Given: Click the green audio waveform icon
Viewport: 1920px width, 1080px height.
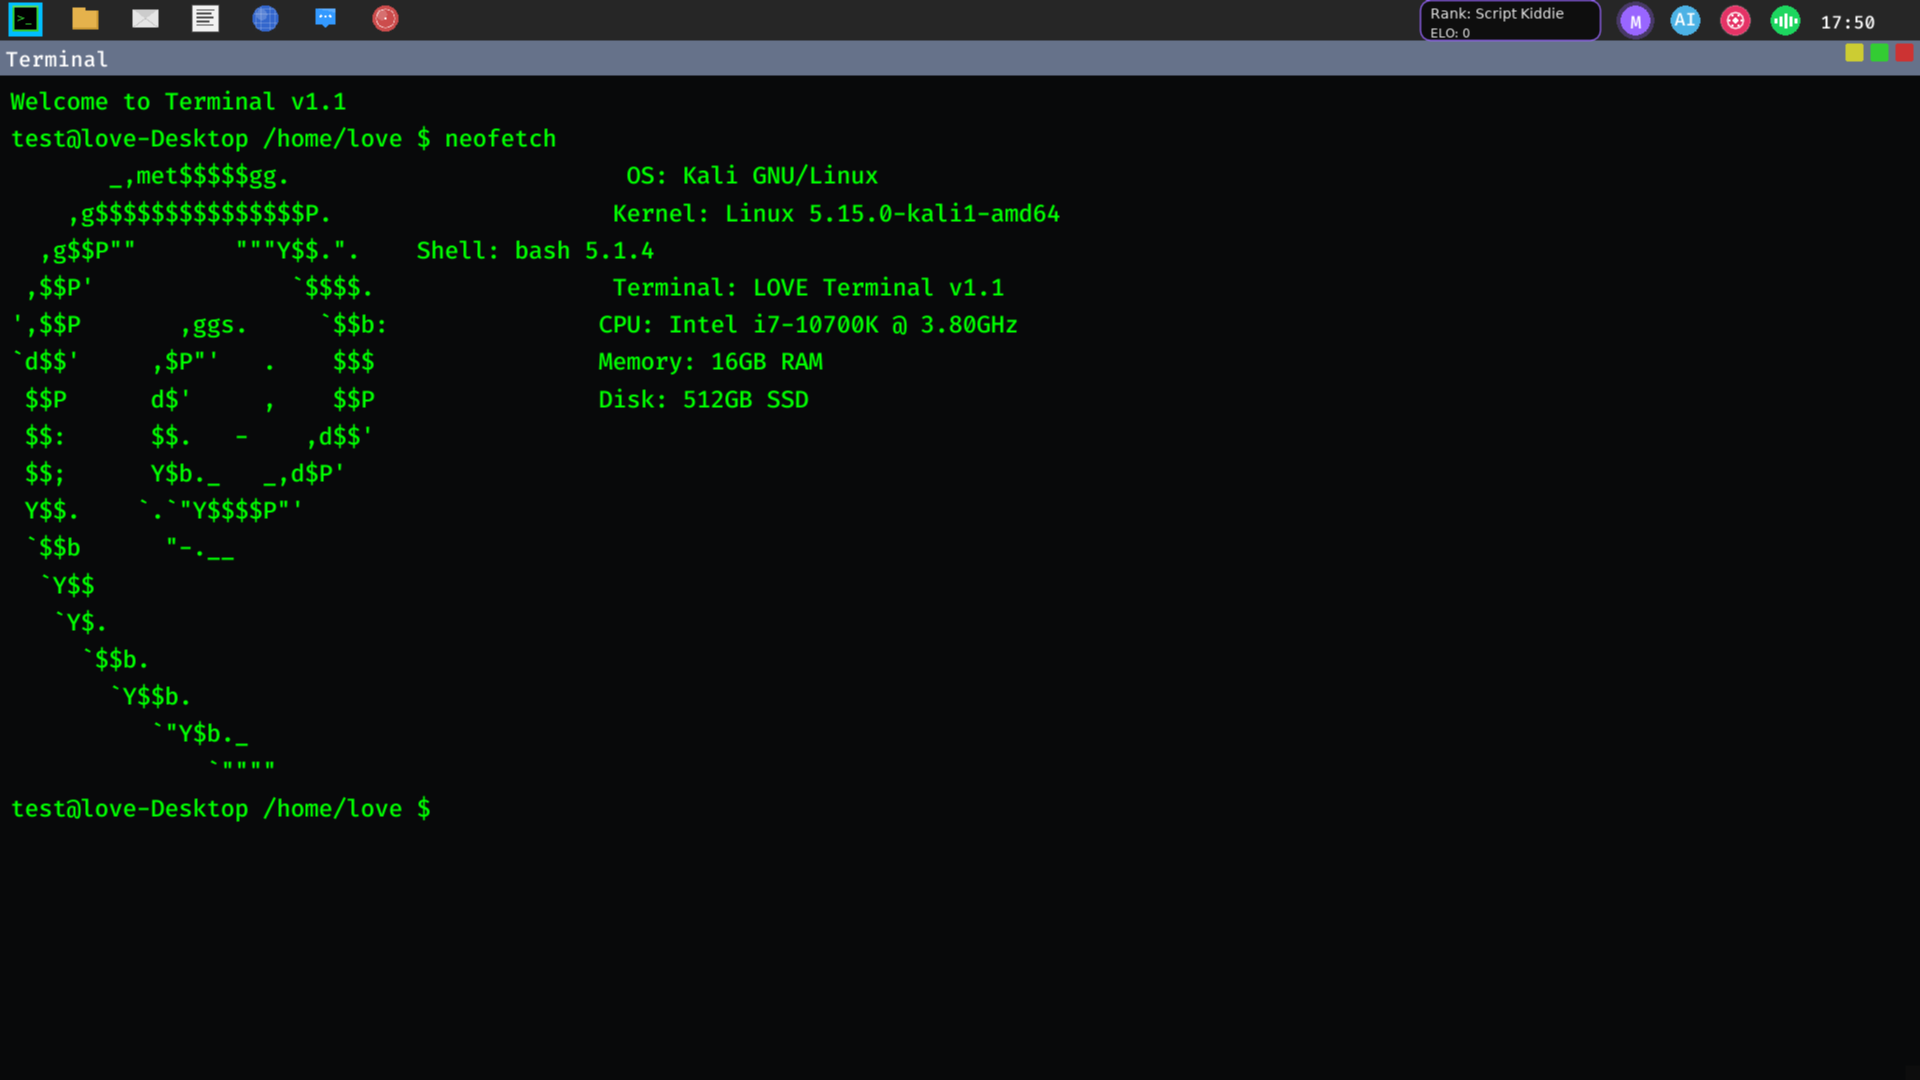Looking at the screenshot, I should click(1785, 21).
